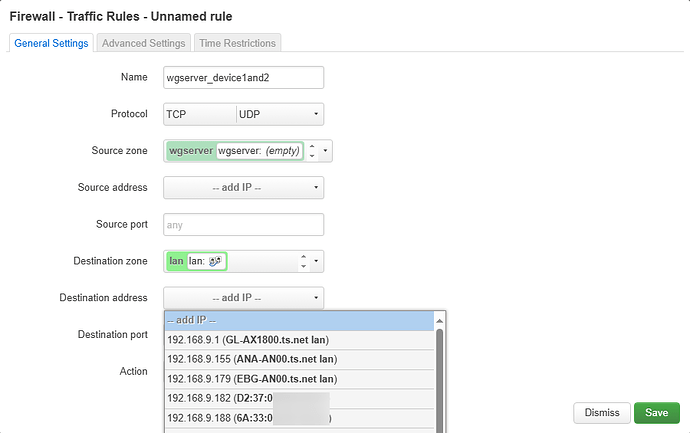Click the wgserver source zone badge

pos(235,151)
